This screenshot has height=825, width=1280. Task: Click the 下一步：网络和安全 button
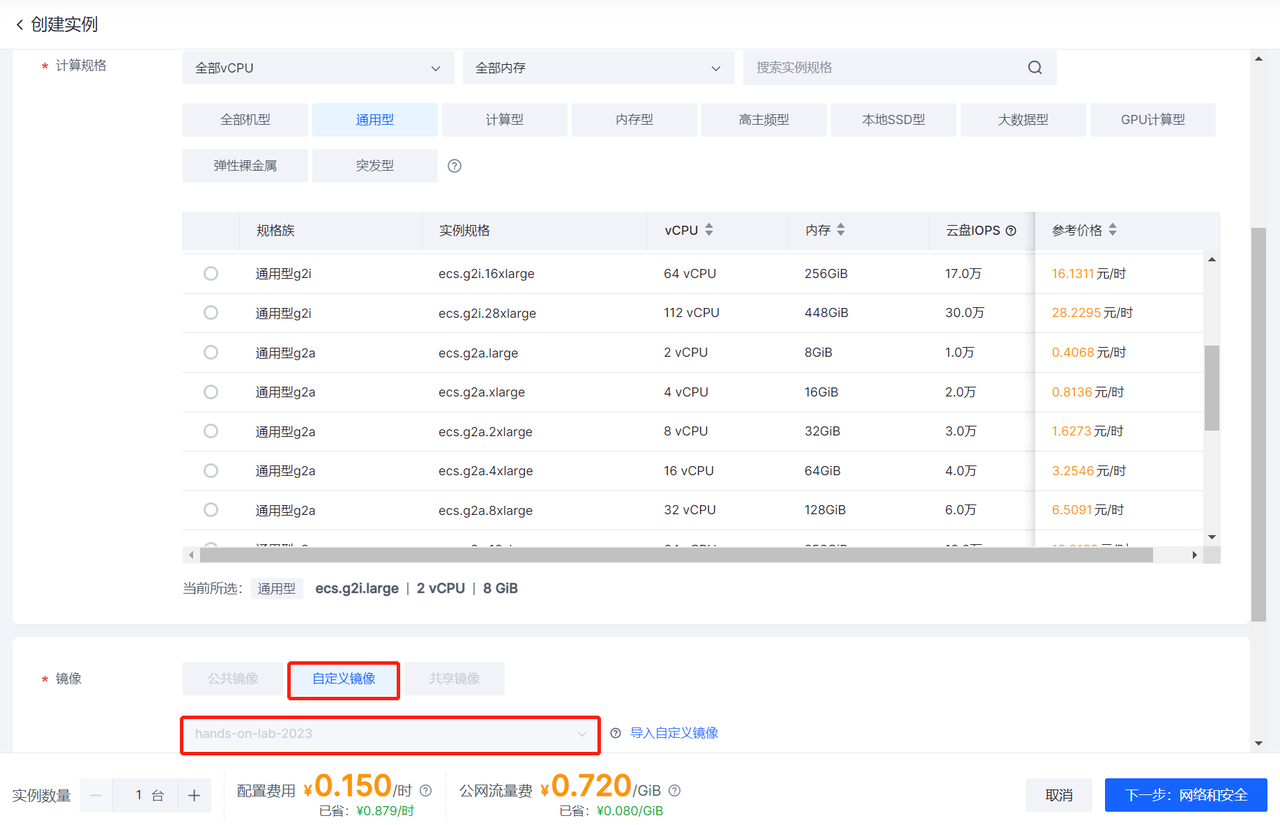[1185, 795]
